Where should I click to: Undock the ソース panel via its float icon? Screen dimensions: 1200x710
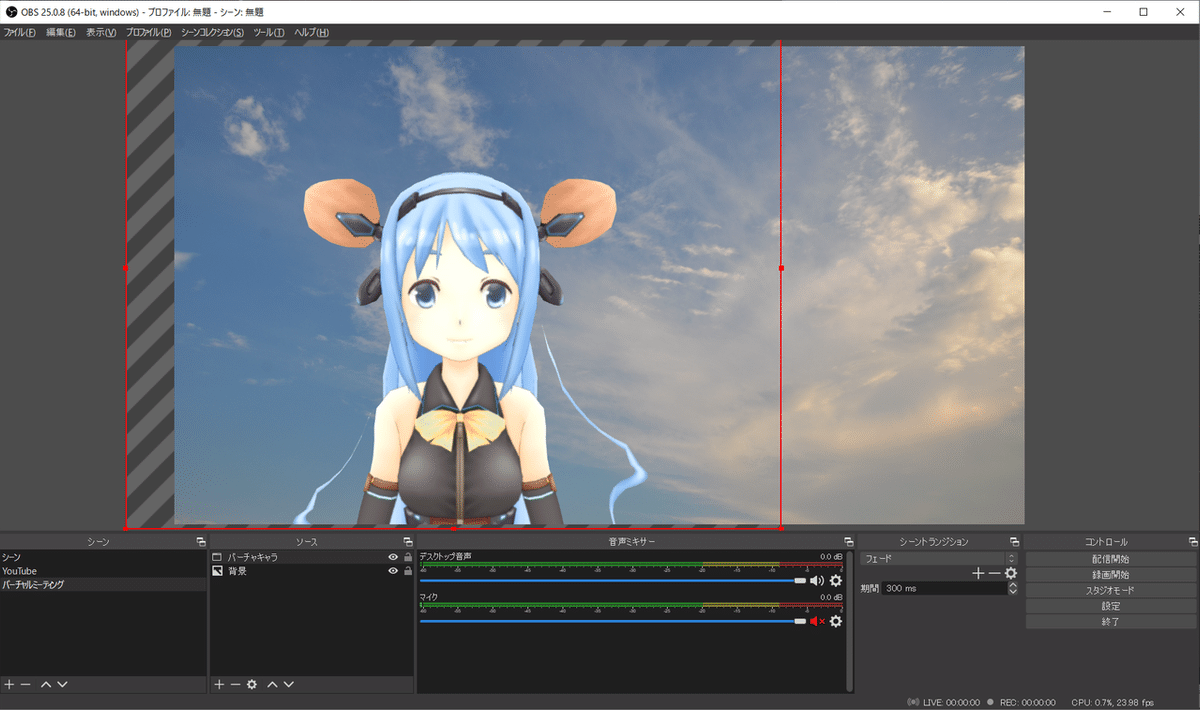click(x=408, y=541)
